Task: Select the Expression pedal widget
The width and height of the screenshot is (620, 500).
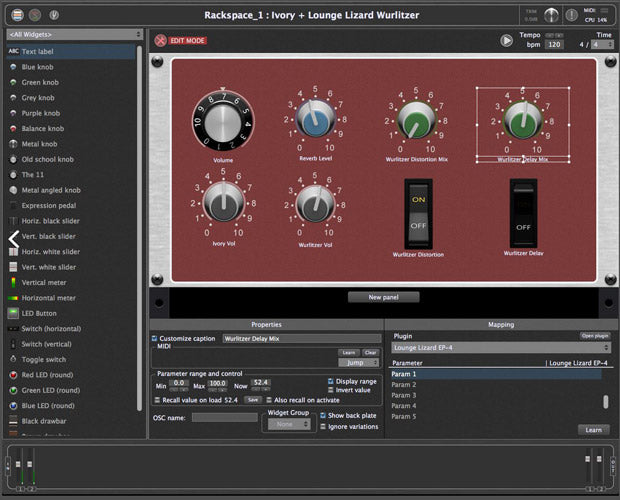Action: 71,206
